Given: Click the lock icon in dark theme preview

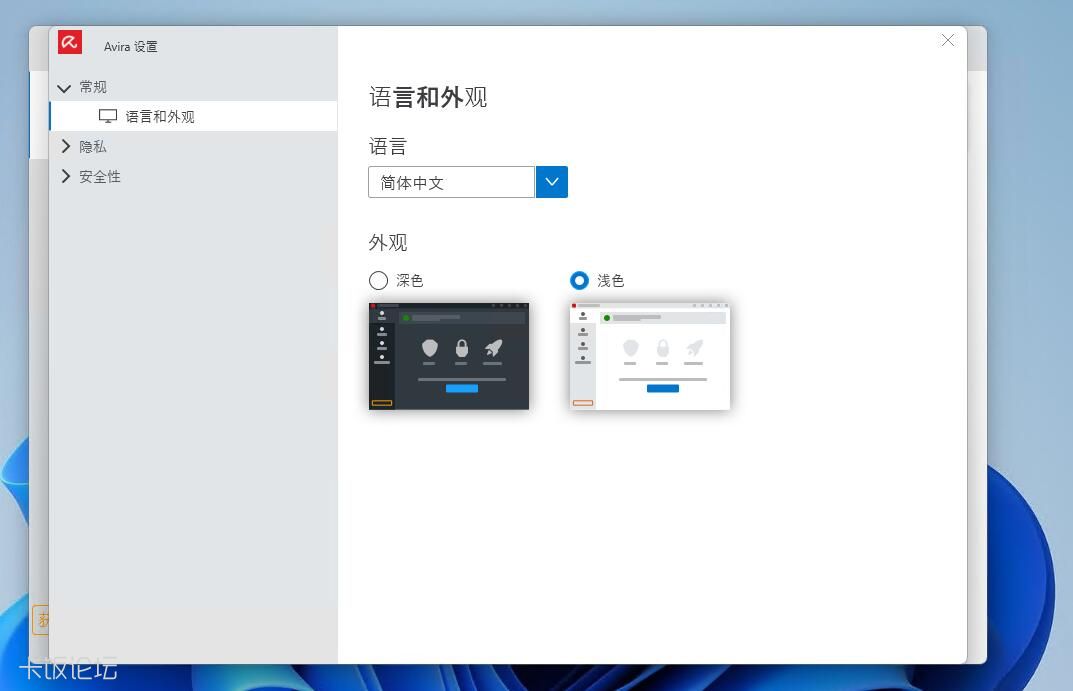Looking at the screenshot, I should point(461,348).
